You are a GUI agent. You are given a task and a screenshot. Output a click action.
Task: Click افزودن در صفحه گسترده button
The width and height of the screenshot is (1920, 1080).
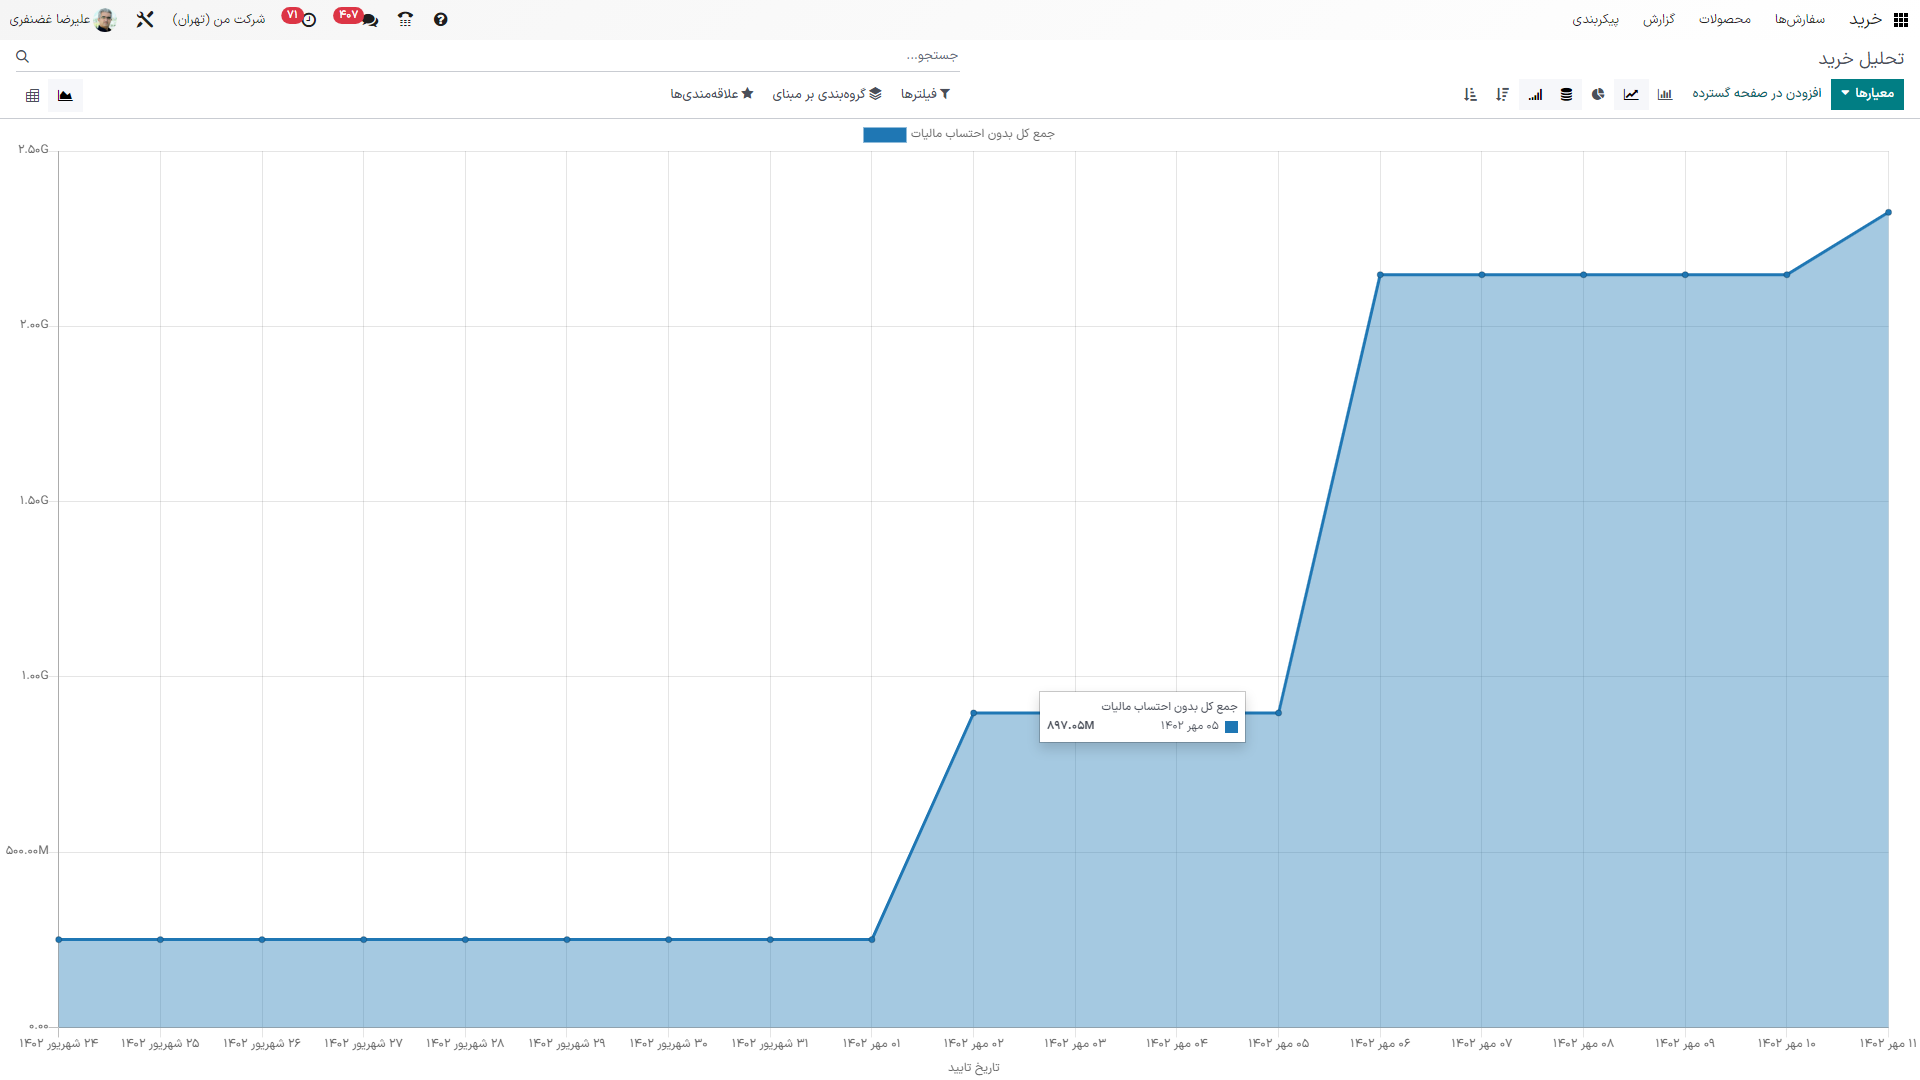pyautogui.click(x=1756, y=94)
